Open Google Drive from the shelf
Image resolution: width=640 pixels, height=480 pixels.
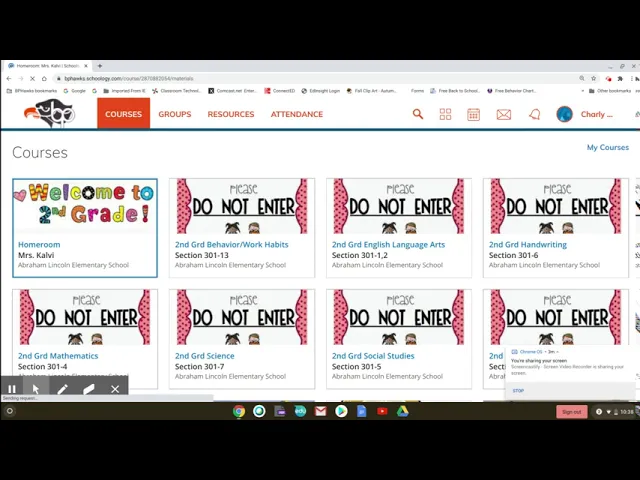tap(402, 411)
